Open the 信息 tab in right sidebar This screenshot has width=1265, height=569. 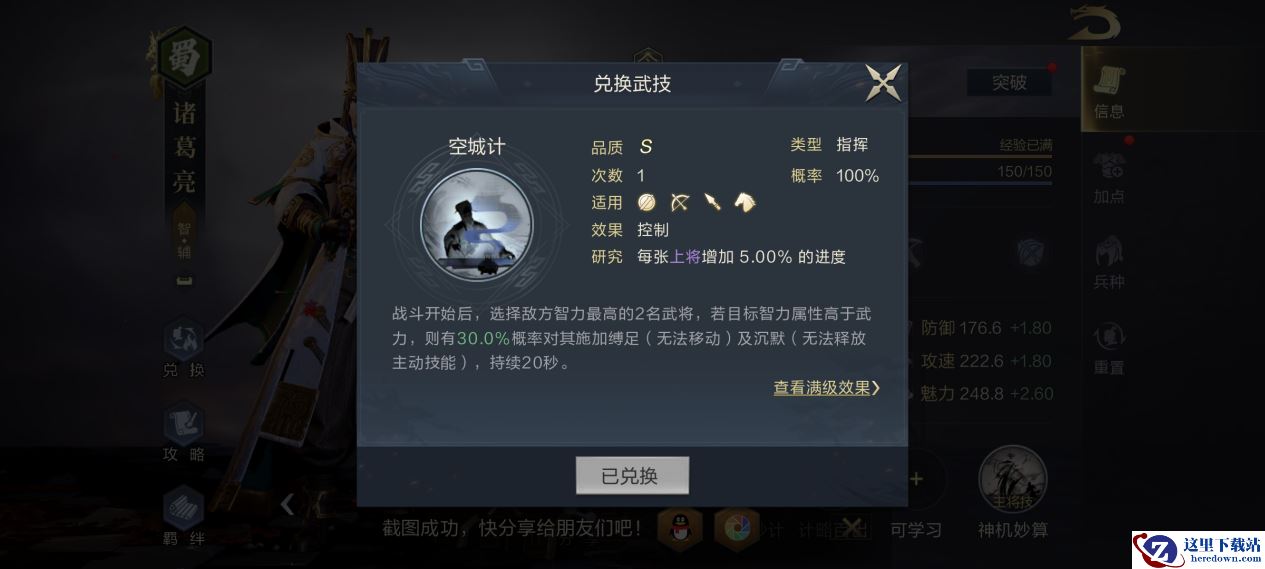(1109, 91)
